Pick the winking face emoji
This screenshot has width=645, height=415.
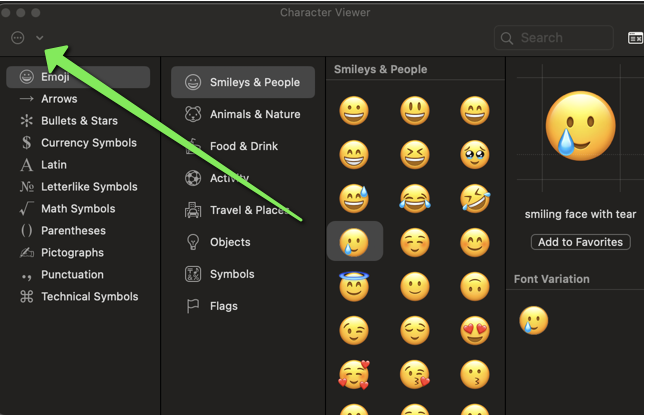point(354,330)
